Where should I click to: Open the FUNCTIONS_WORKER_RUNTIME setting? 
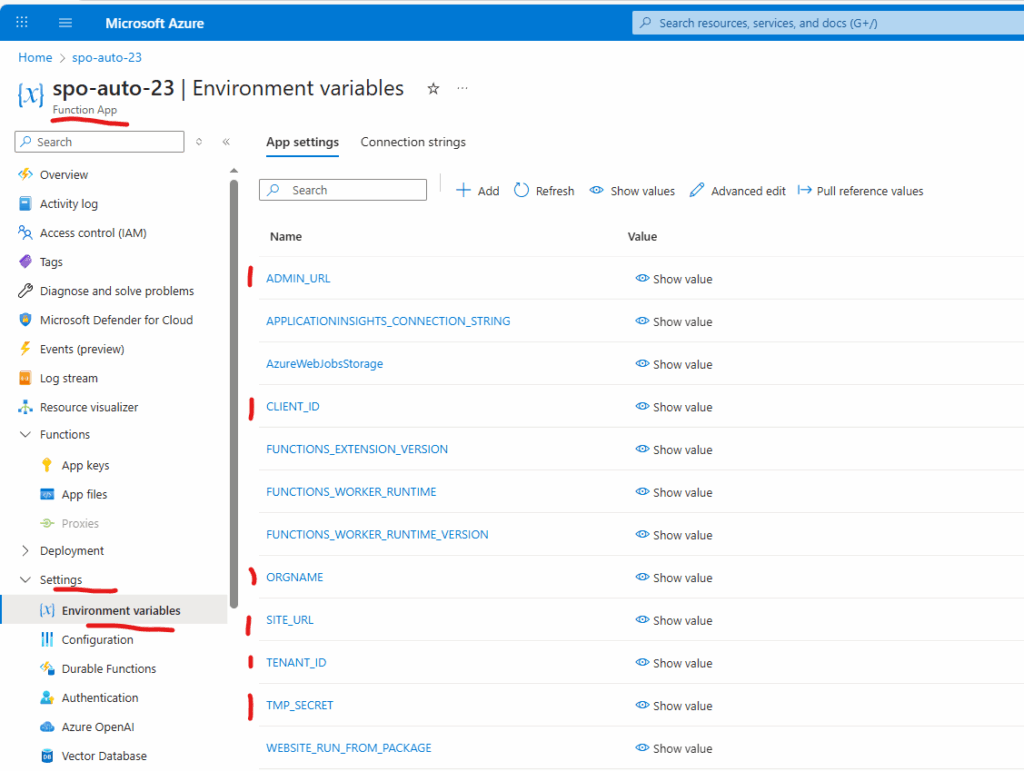351,492
